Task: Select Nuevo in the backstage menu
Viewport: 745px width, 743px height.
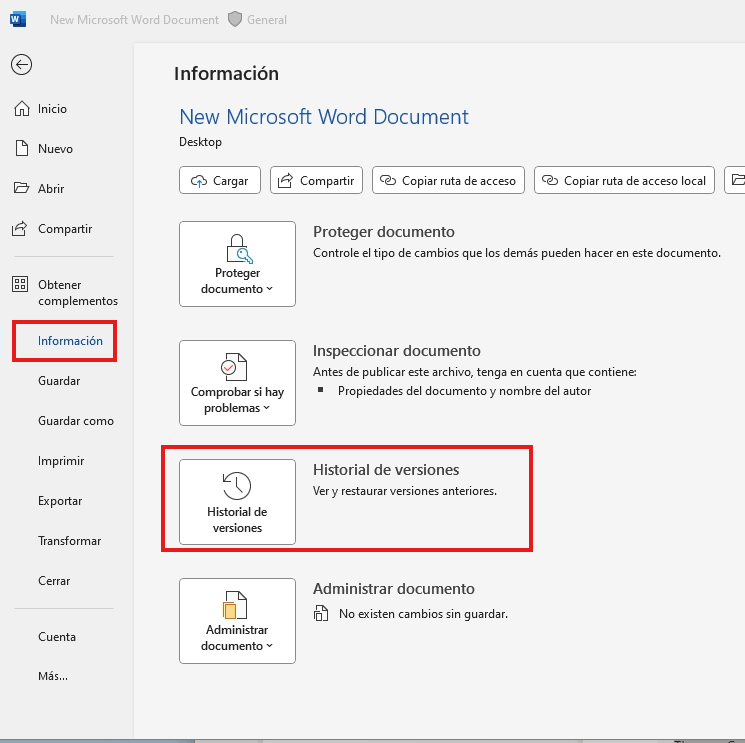Action: pos(56,149)
